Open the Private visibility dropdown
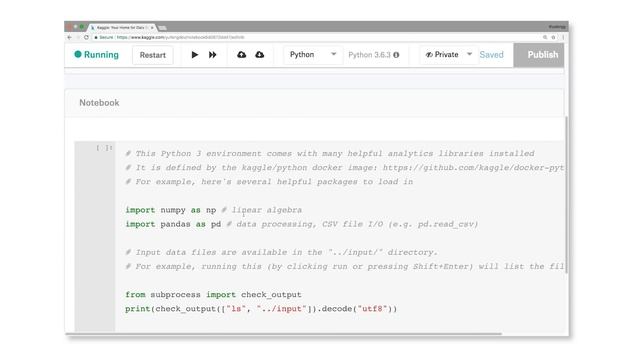 tap(448, 55)
